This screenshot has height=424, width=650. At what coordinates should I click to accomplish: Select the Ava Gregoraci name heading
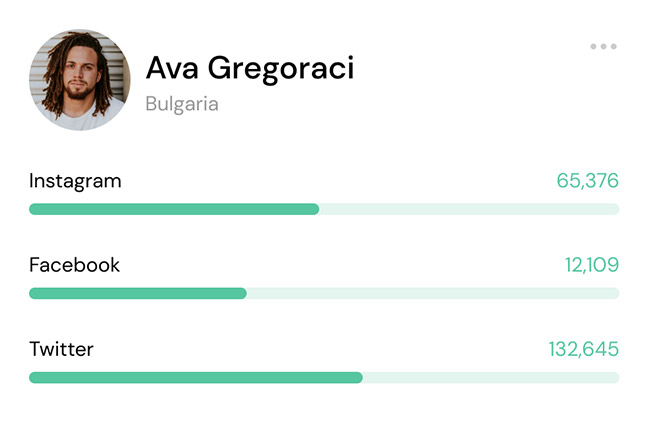coord(249,68)
